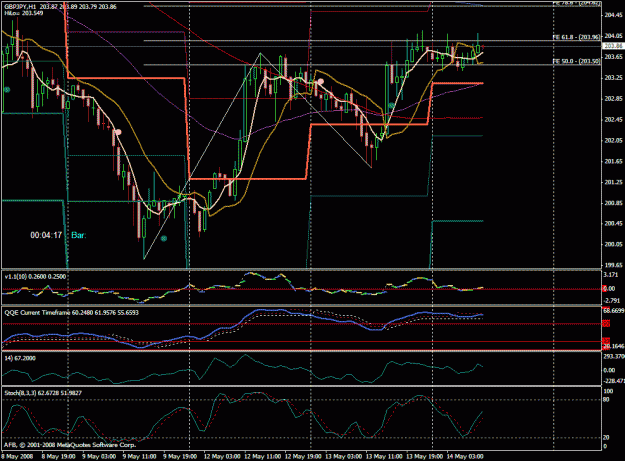Viewport: 625px width, 461px height.
Task: Click the green circle marker below the 9 May low
Action: click(x=163, y=238)
